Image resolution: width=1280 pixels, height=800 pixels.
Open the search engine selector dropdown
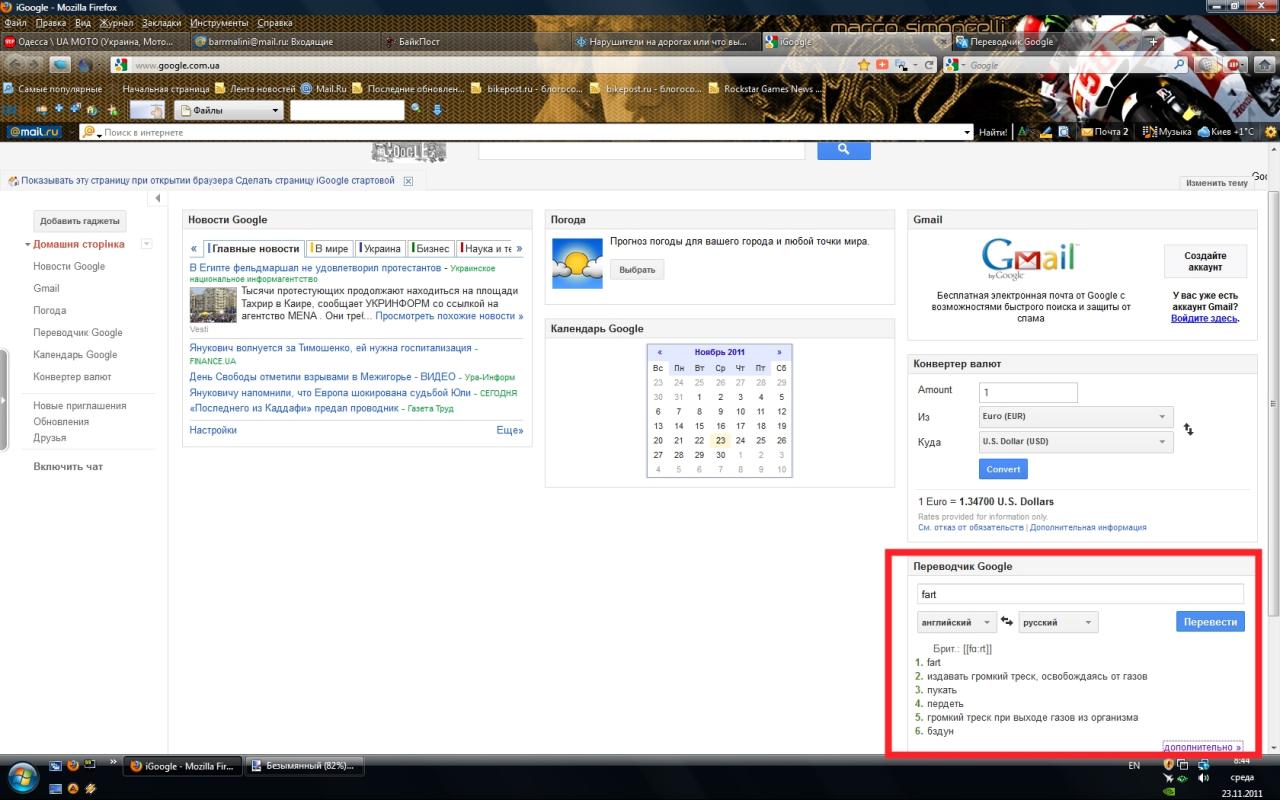(x=957, y=65)
